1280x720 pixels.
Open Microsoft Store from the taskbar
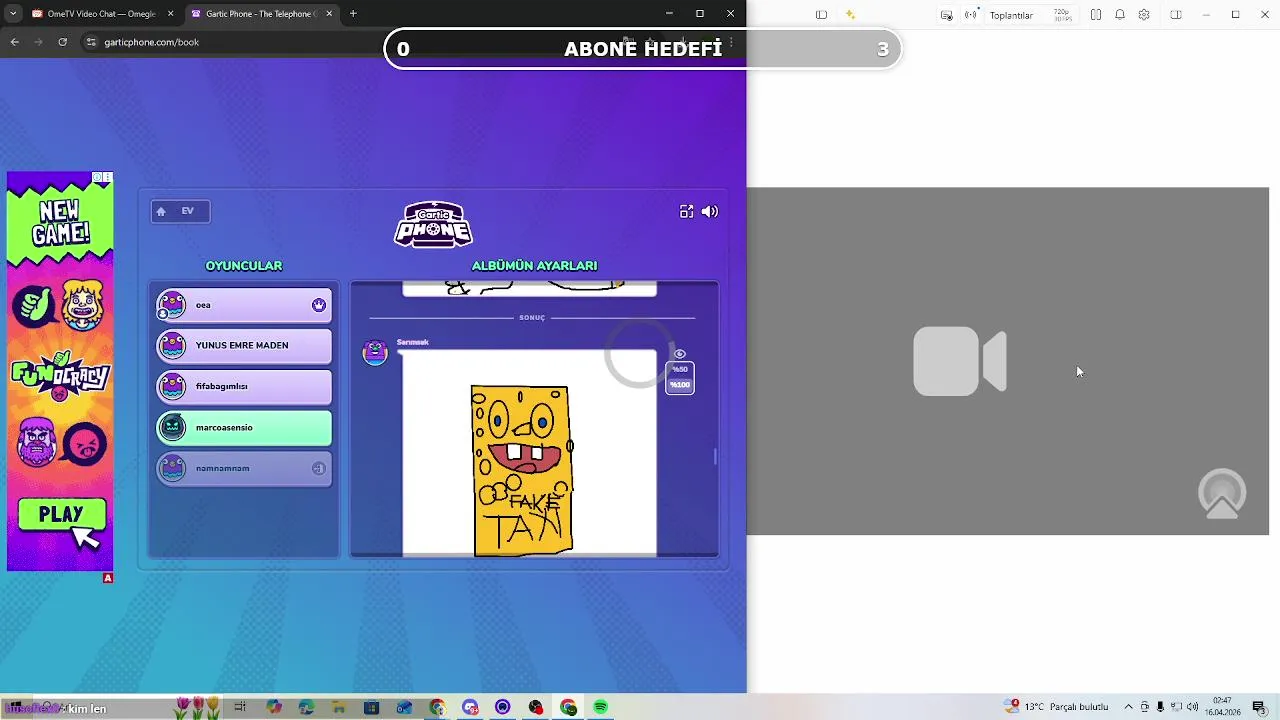click(x=372, y=707)
